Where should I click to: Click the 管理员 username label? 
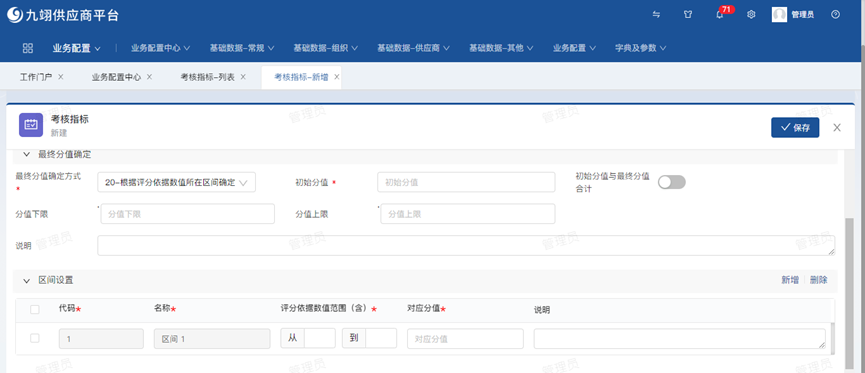click(802, 15)
